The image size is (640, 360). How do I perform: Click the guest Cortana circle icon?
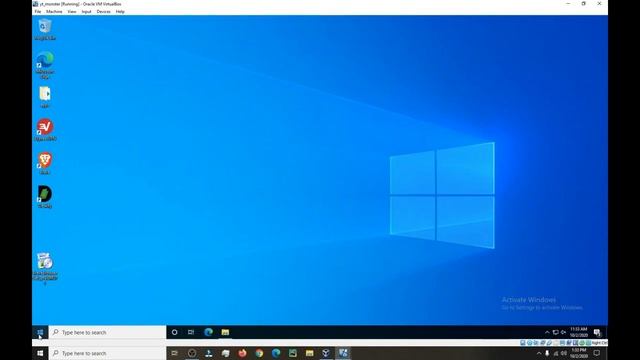(175, 332)
